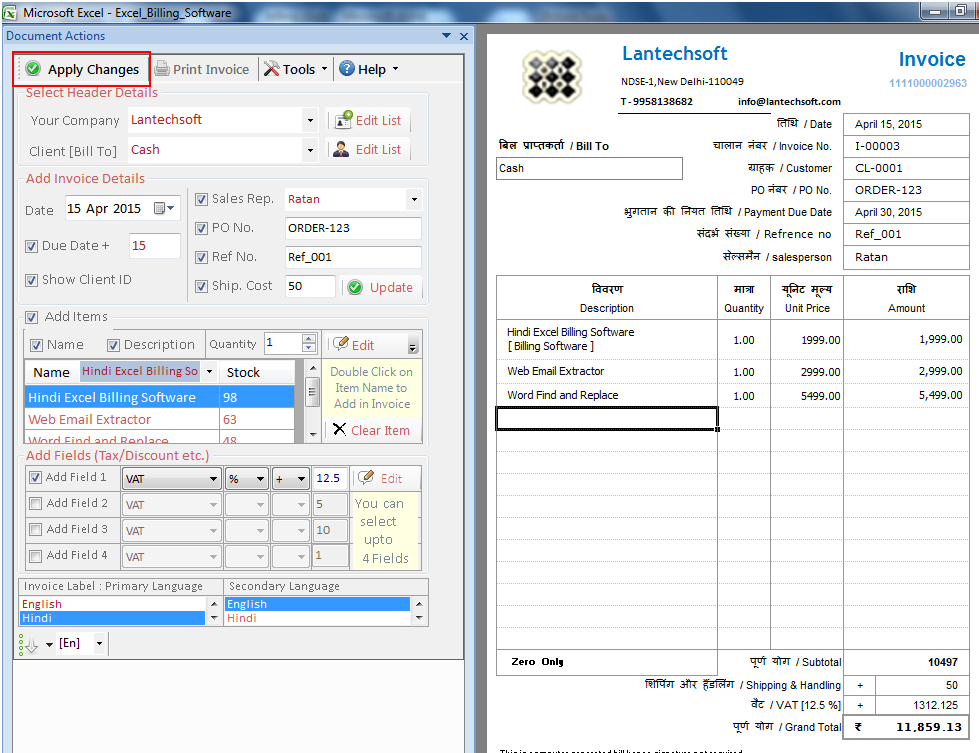
Task: Click the PO No. input field
Action: click(353, 229)
